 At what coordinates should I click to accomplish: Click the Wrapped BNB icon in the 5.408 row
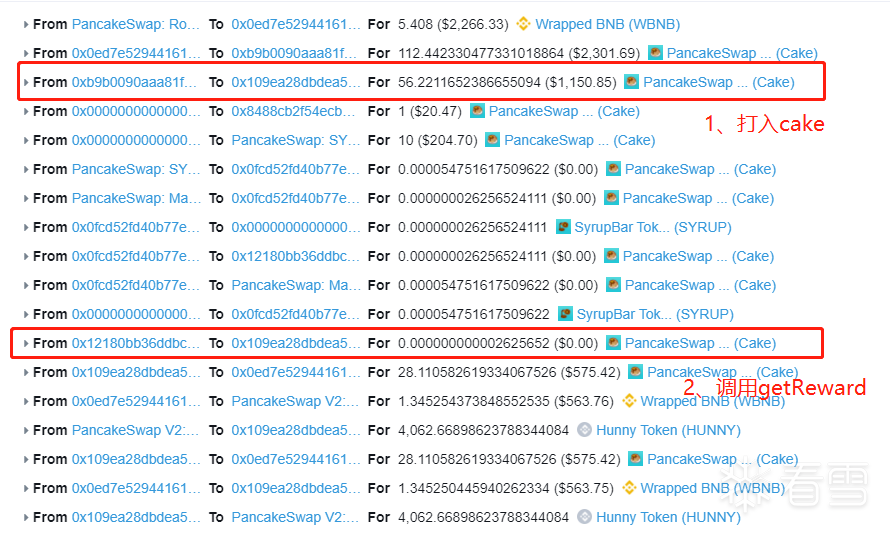tap(523, 24)
